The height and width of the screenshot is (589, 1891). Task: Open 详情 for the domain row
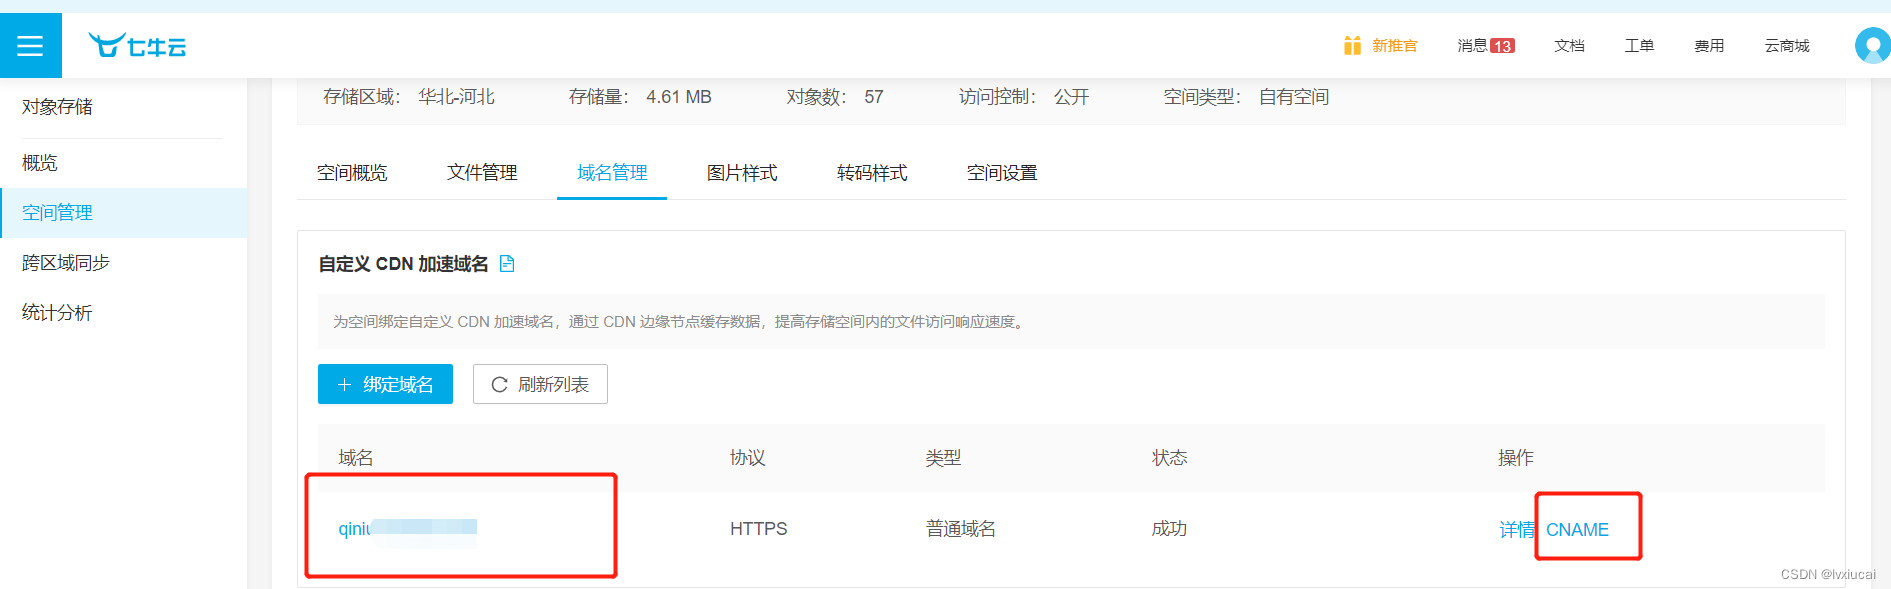click(x=1516, y=530)
